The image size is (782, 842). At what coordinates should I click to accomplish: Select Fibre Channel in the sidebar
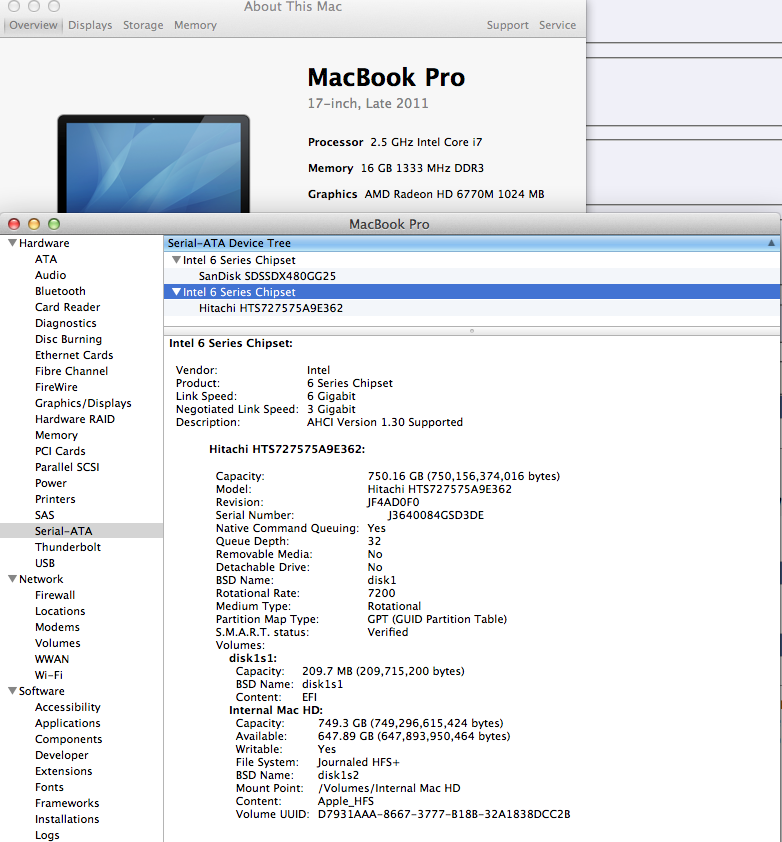point(71,371)
